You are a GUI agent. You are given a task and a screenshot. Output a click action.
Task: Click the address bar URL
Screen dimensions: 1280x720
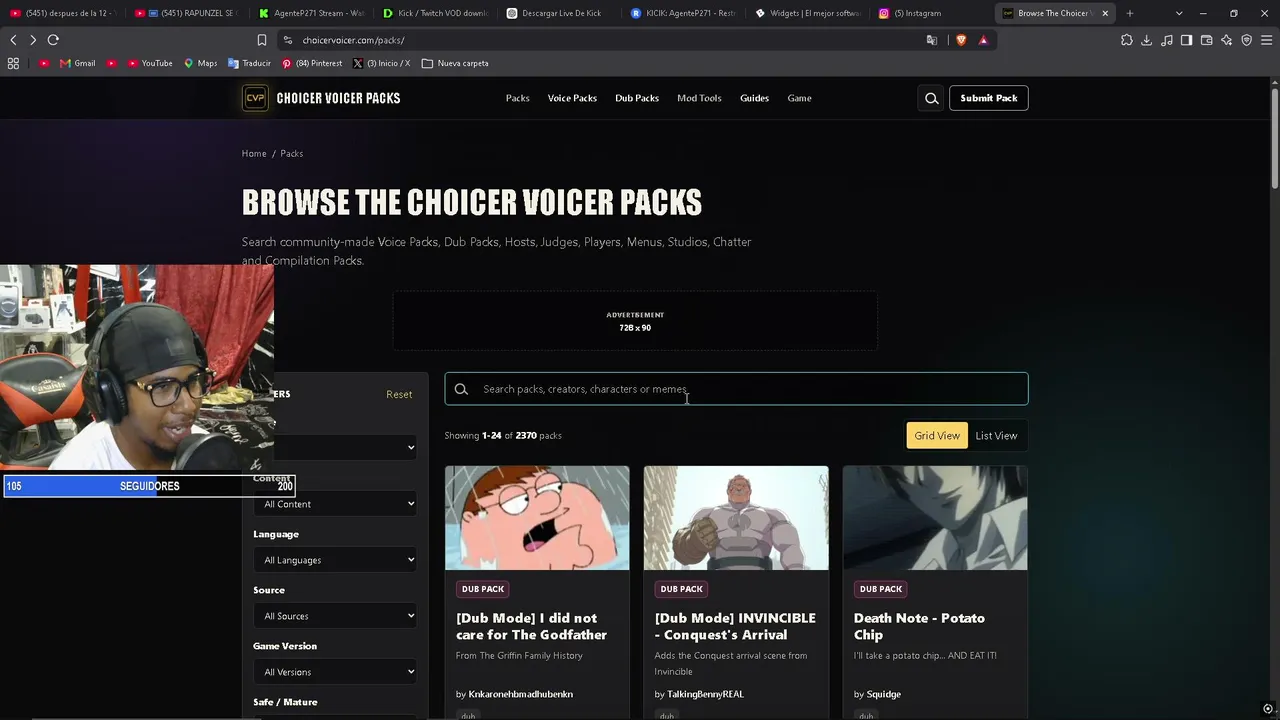pos(354,40)
